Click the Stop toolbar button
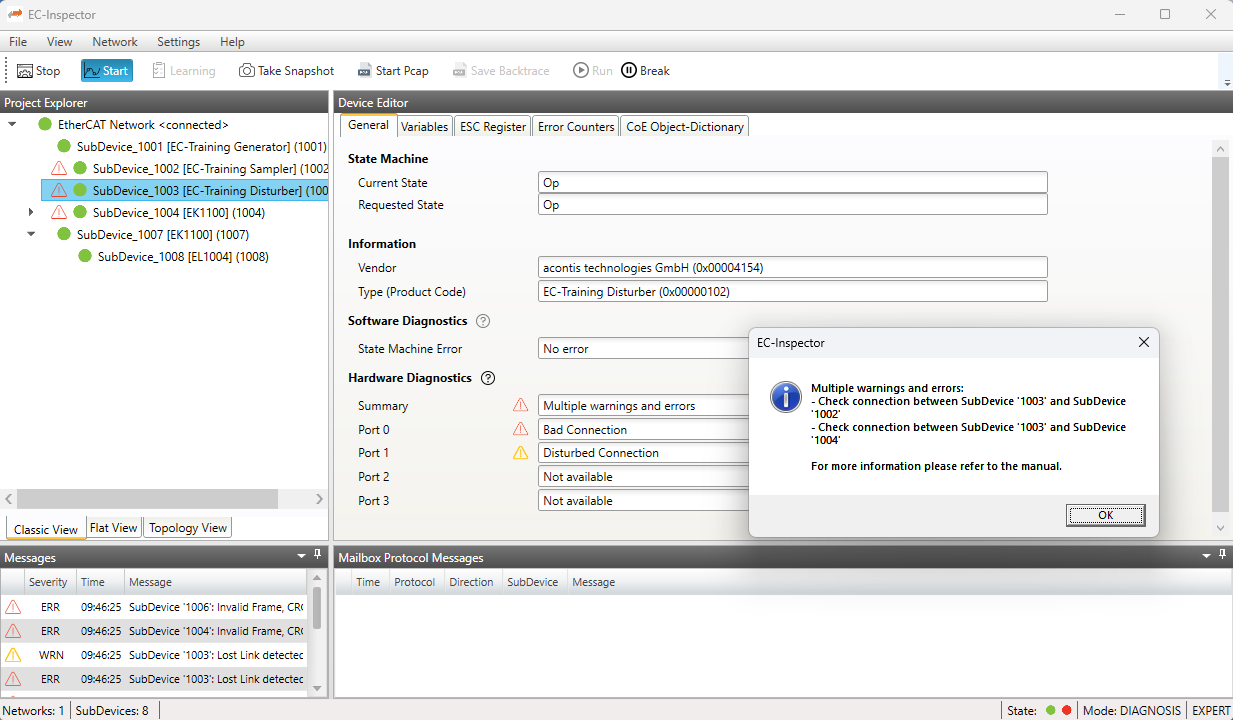1233x720 pixels. (x=38, y=71)
